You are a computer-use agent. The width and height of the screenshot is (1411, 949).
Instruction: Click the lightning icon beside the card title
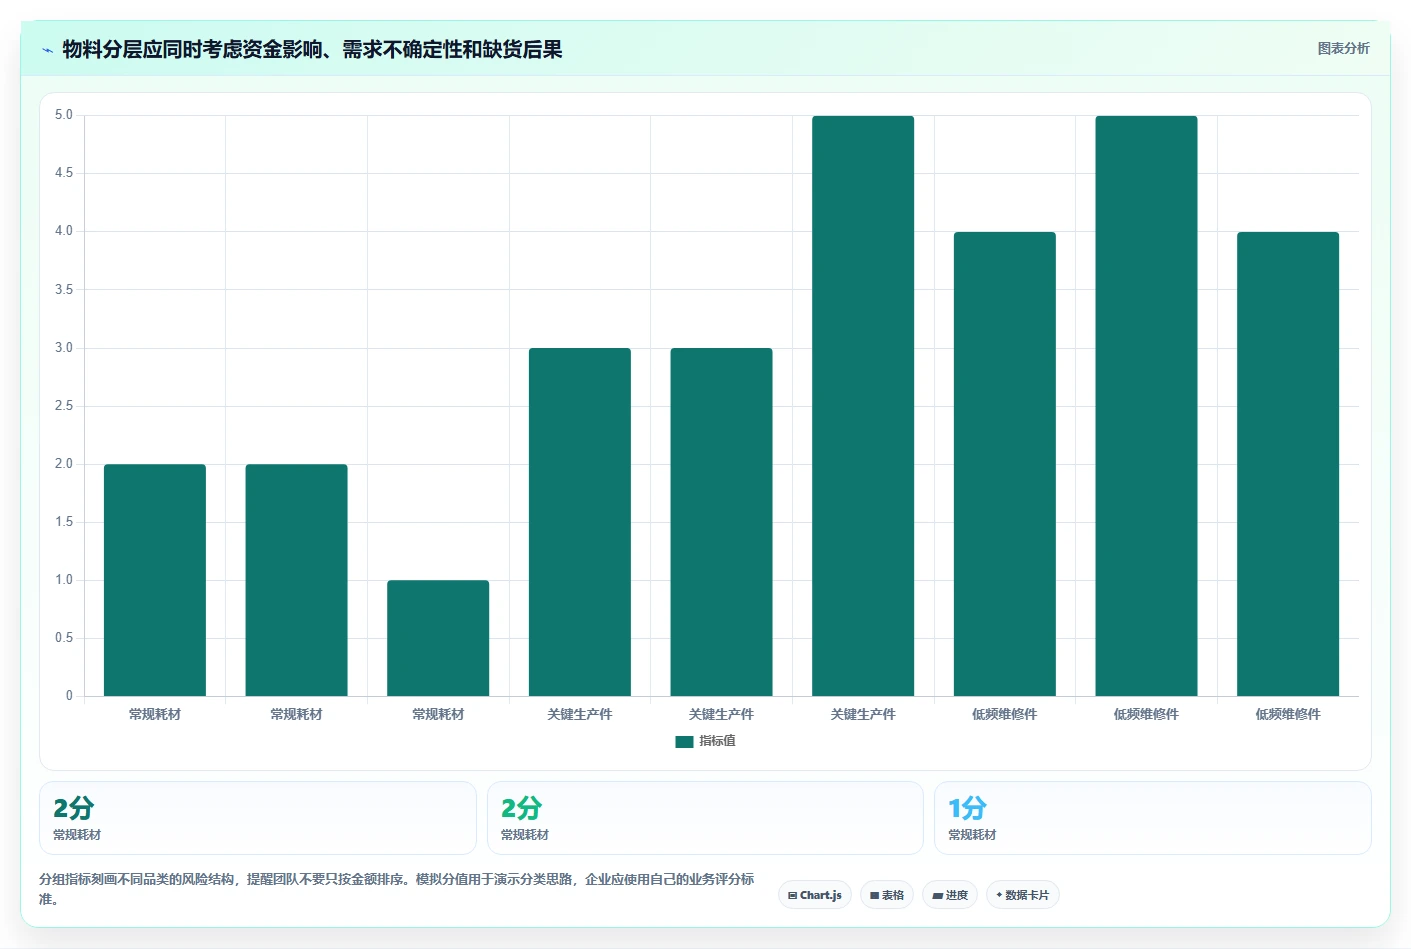(x=47, y=50)
